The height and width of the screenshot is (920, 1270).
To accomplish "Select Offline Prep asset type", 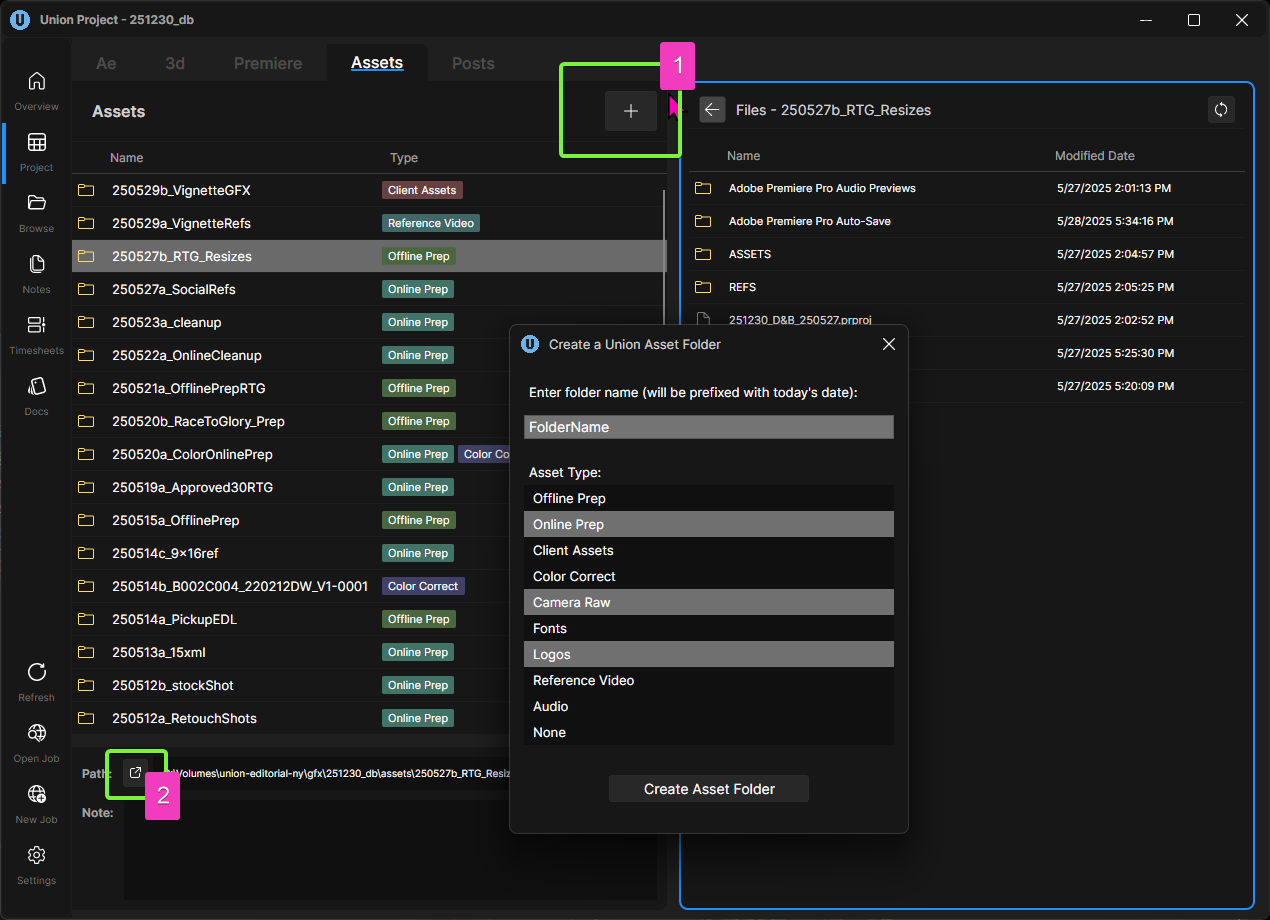I will 709,498.
